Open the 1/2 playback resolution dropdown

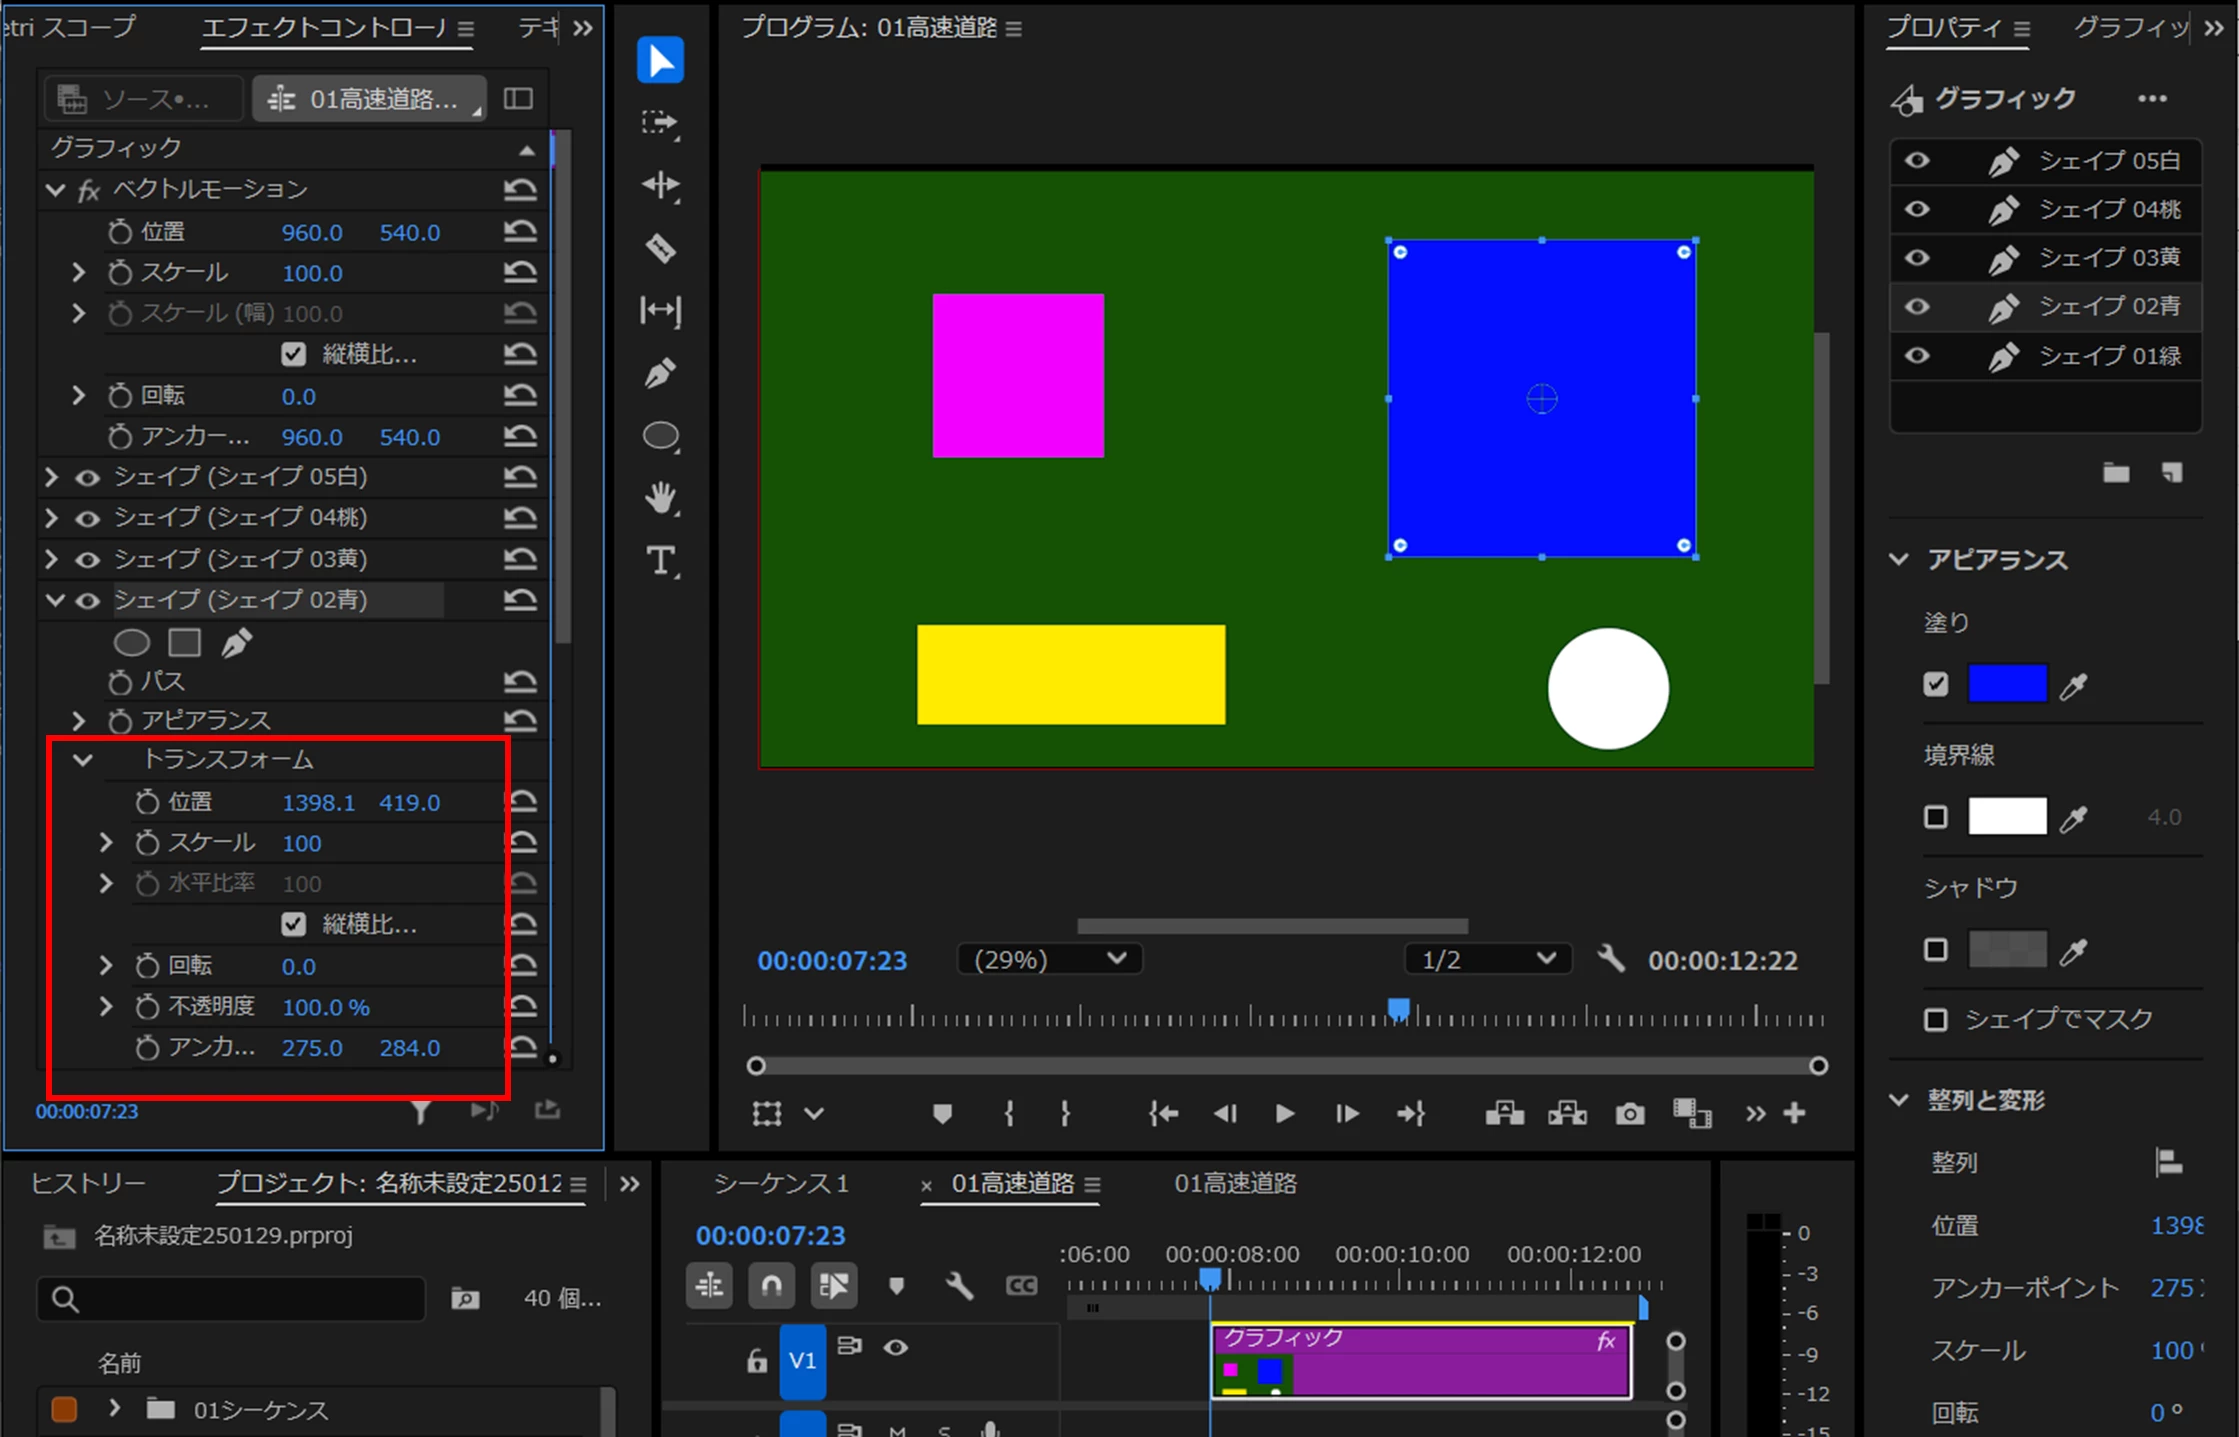click(1487, 960)
